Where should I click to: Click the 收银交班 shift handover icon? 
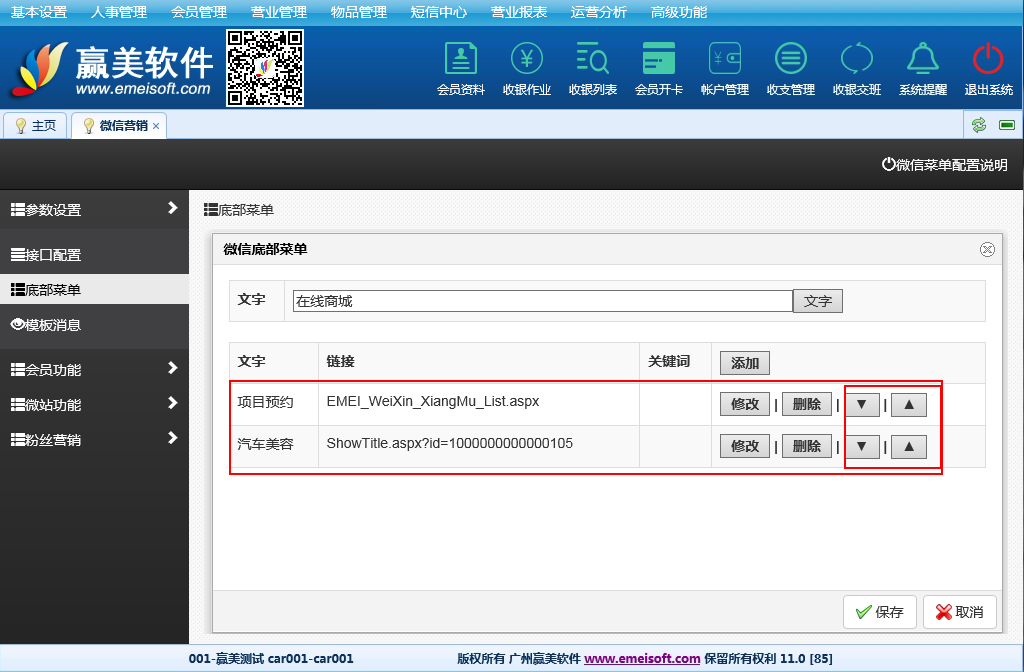click(x=857, y=61)
